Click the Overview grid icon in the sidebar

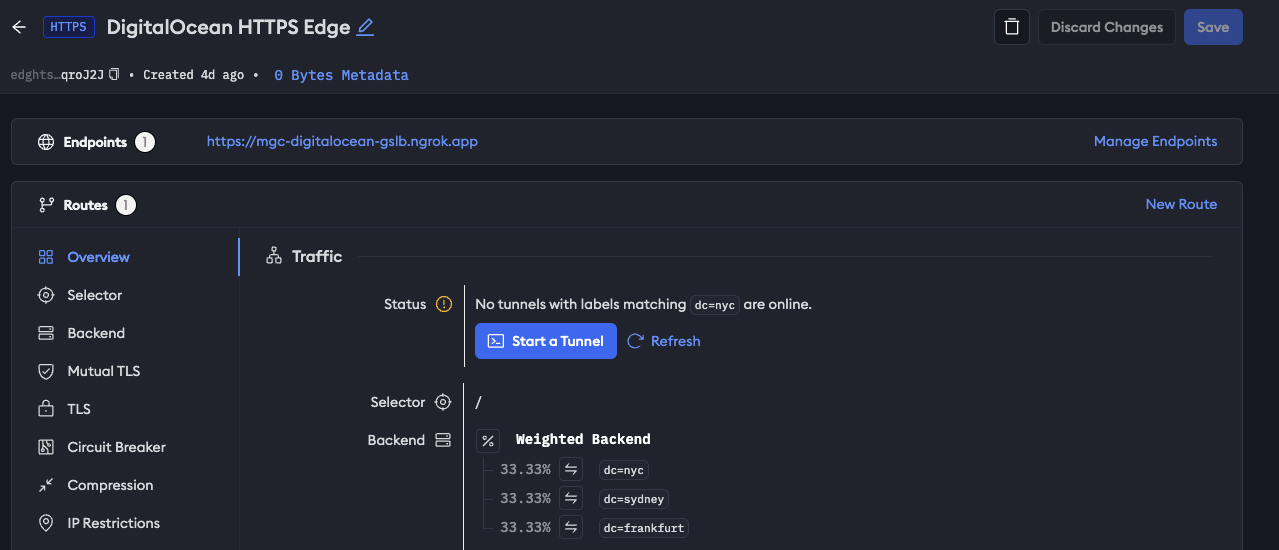pyautogui.click(x=46, y=257)
